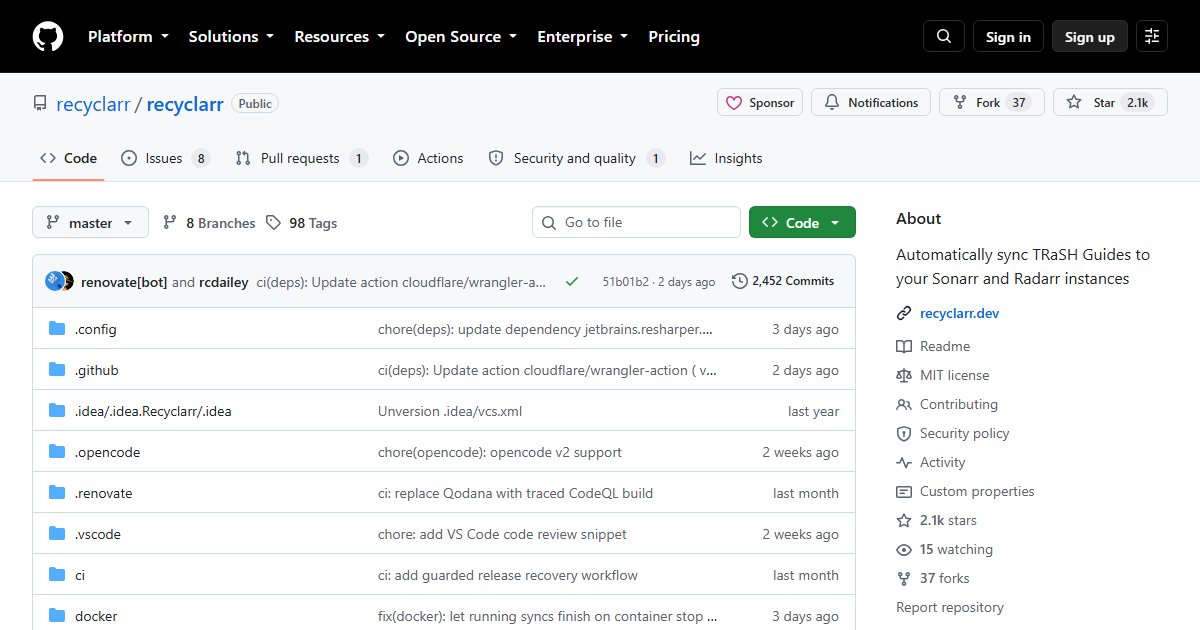Screen dimensions: 1200x630
Task: Click the Pricing link
Action: click(674, 37)
